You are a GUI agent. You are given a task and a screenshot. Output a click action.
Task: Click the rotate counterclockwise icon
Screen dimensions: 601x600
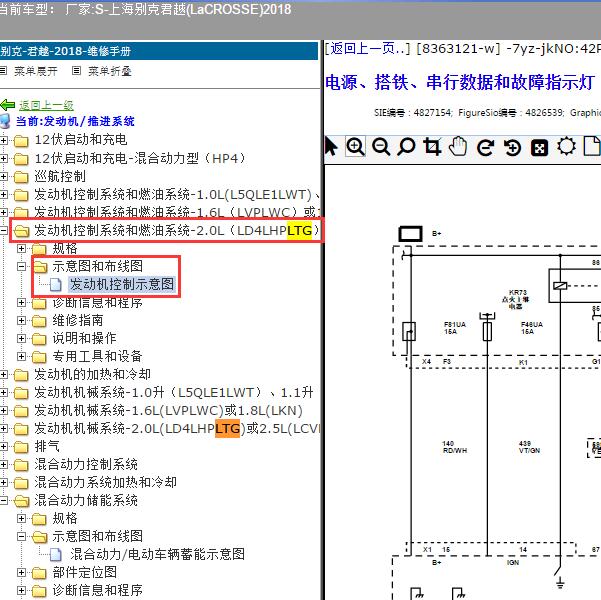click(x=512, y=148)
